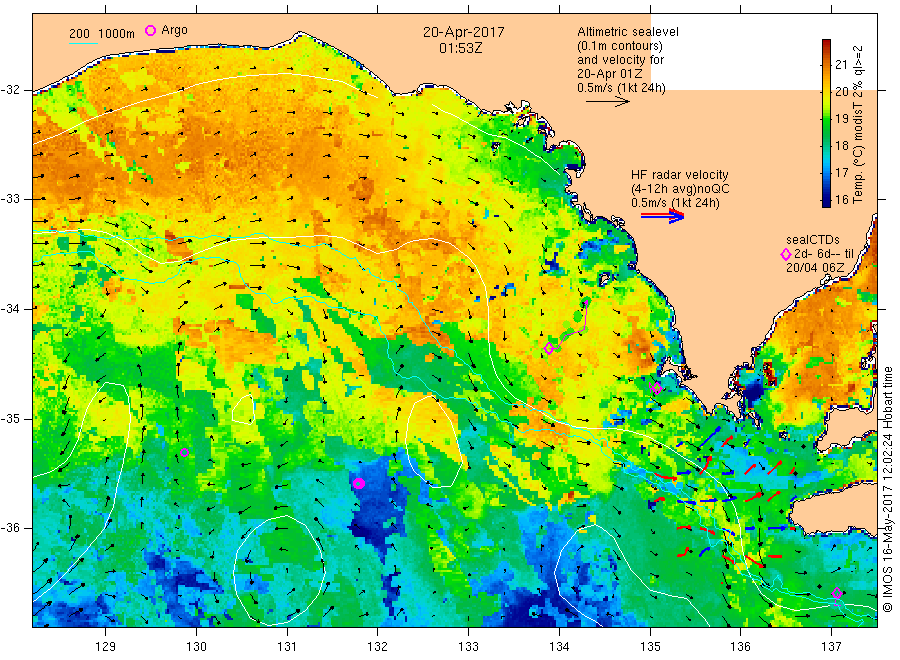Screen dimensions: 900x660
Task: Click the Altimetric sealevel heading
Action: (x=628, y=32)
